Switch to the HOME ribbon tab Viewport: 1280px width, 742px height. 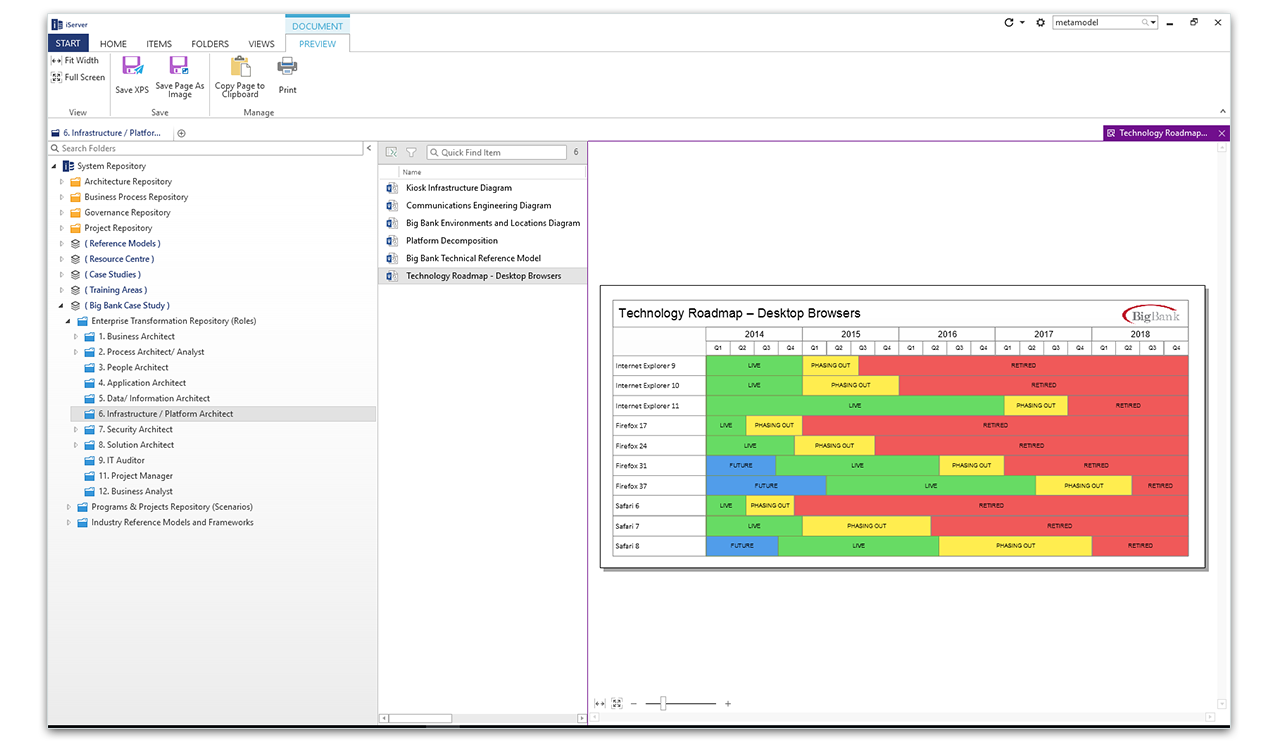pyautogui.click(x=113, y=44)
